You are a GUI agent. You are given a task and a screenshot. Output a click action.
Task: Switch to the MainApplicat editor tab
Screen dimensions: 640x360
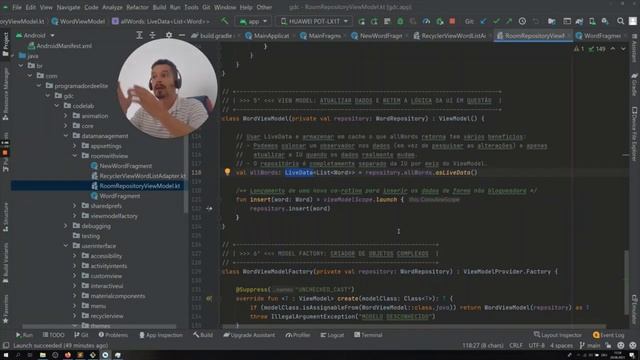(x=267, y=36)
